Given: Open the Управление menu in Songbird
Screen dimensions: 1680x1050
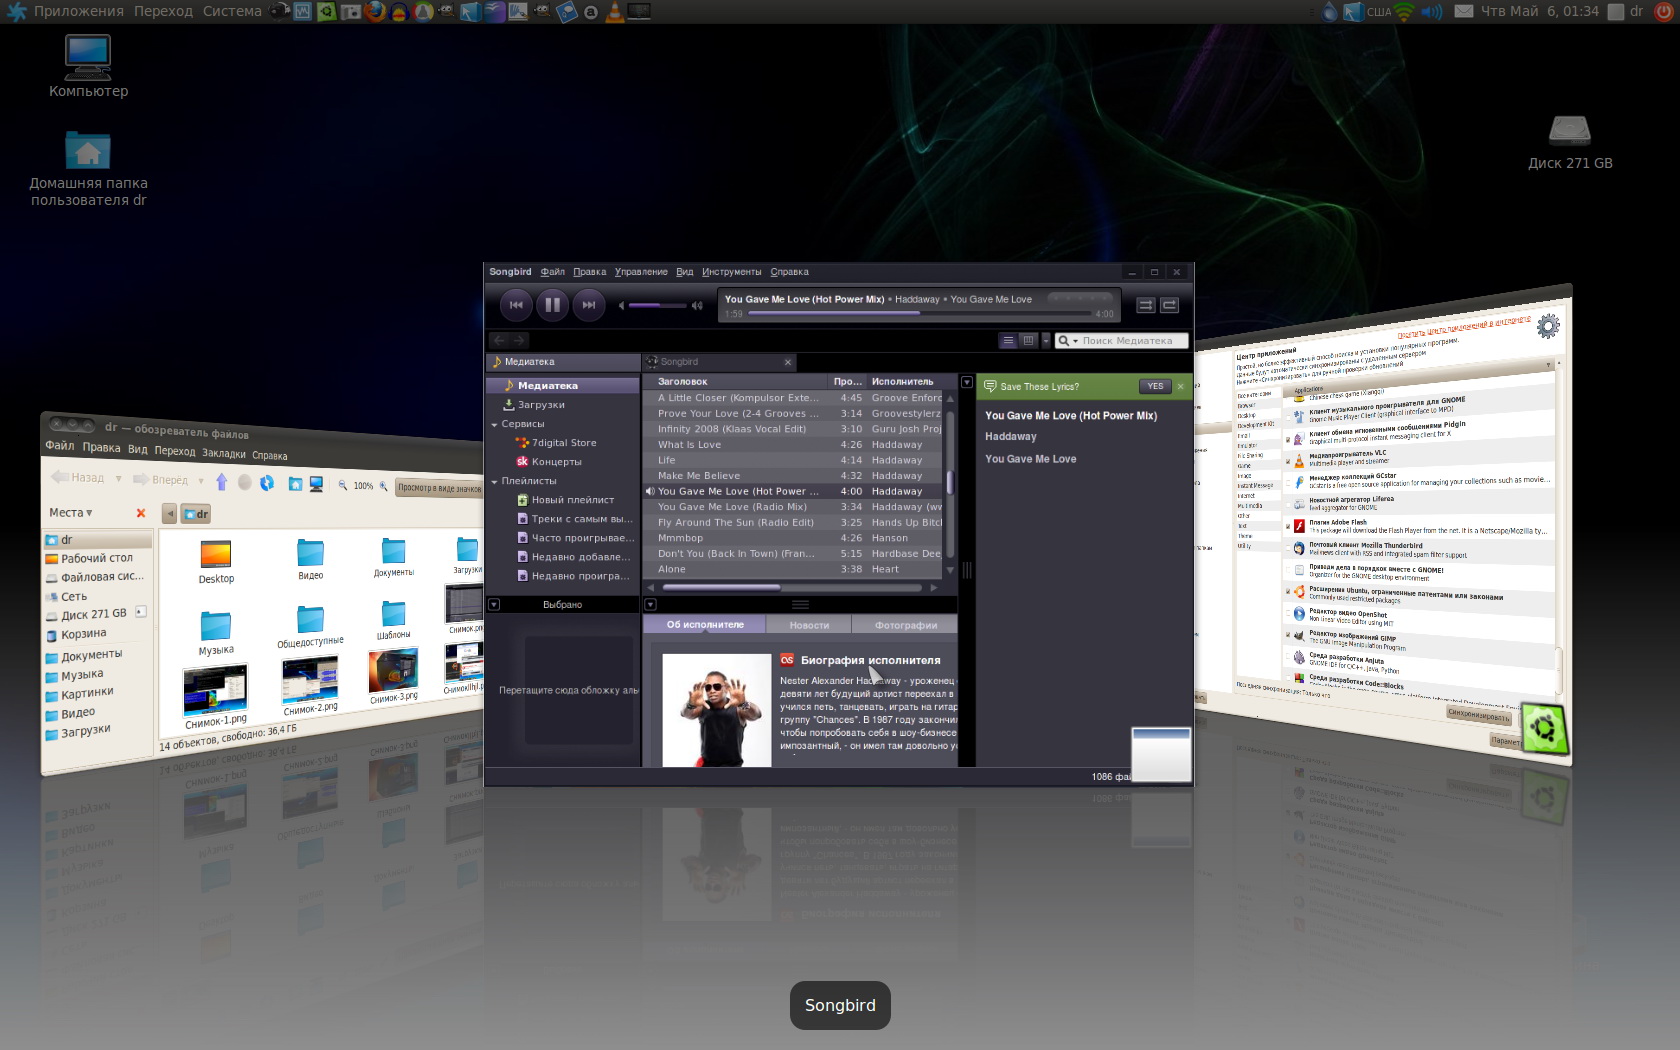Looking at the screenshot, I should pyautogui.click(x=641, y=272).
